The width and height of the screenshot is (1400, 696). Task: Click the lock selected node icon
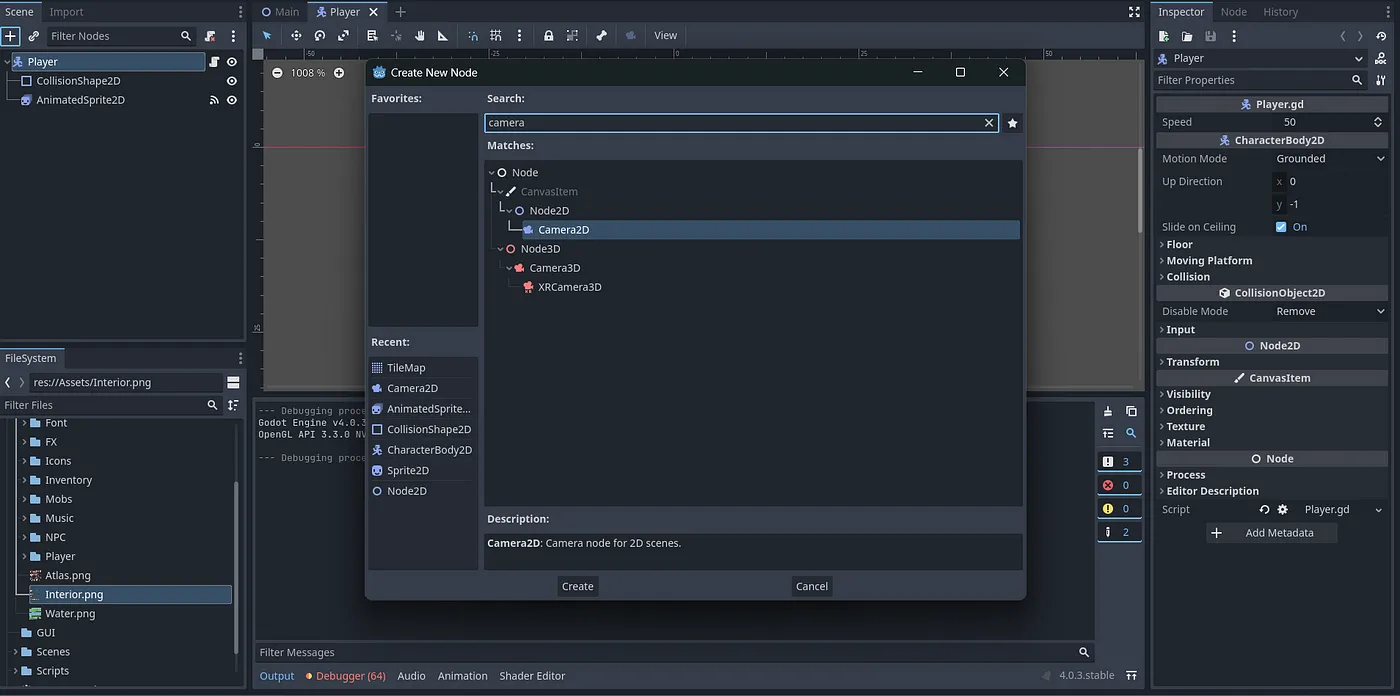click(549, 36)
